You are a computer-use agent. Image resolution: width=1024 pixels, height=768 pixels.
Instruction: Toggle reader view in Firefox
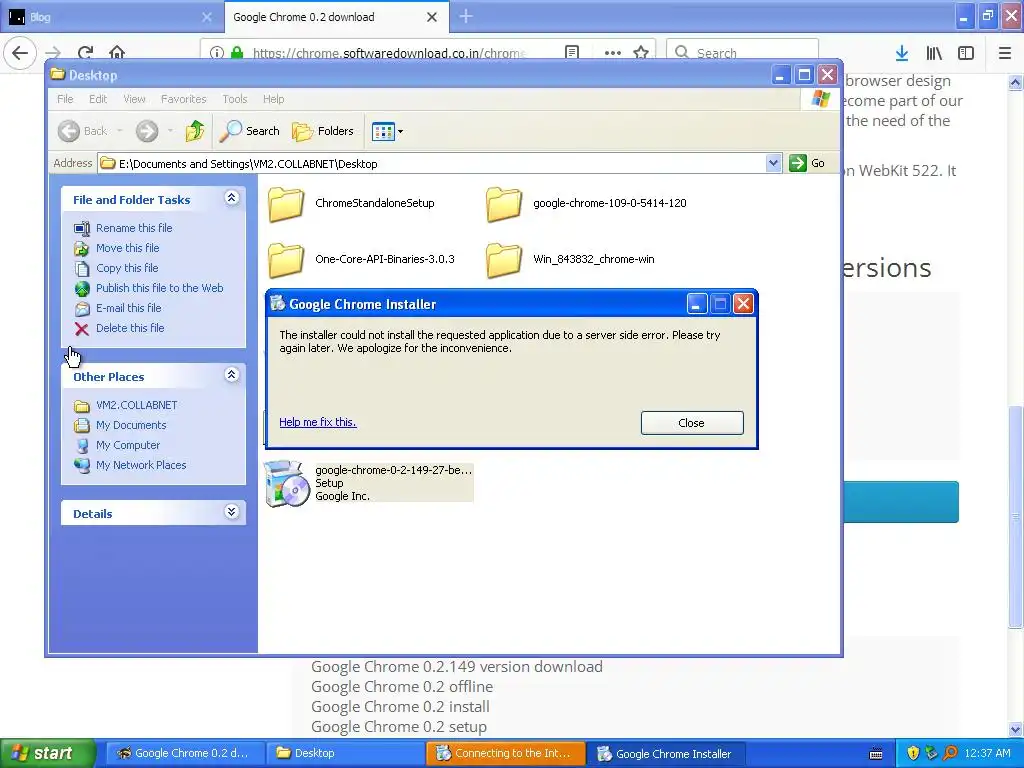point(572,52)
